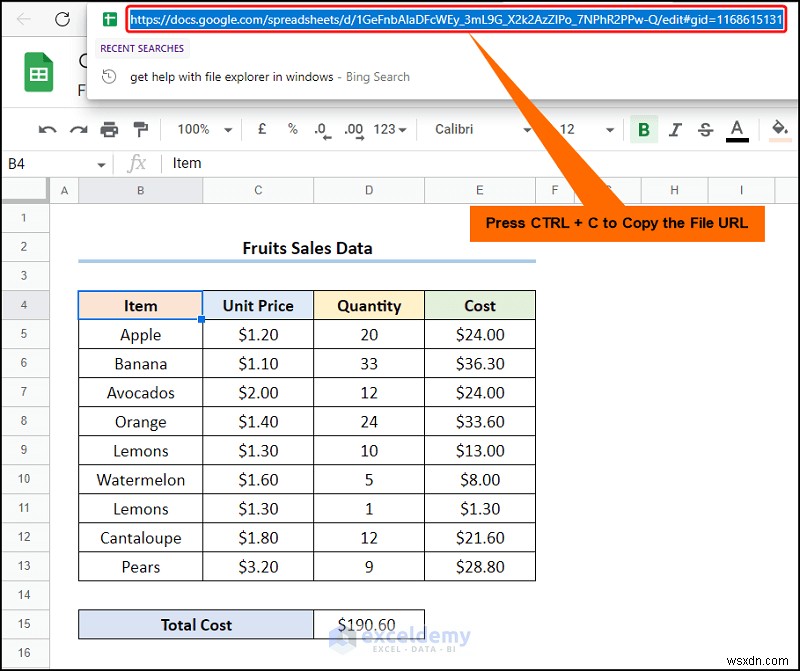Open the font size 12 dropdown
This screenshot has height=671, width=800.
(587, 130)
